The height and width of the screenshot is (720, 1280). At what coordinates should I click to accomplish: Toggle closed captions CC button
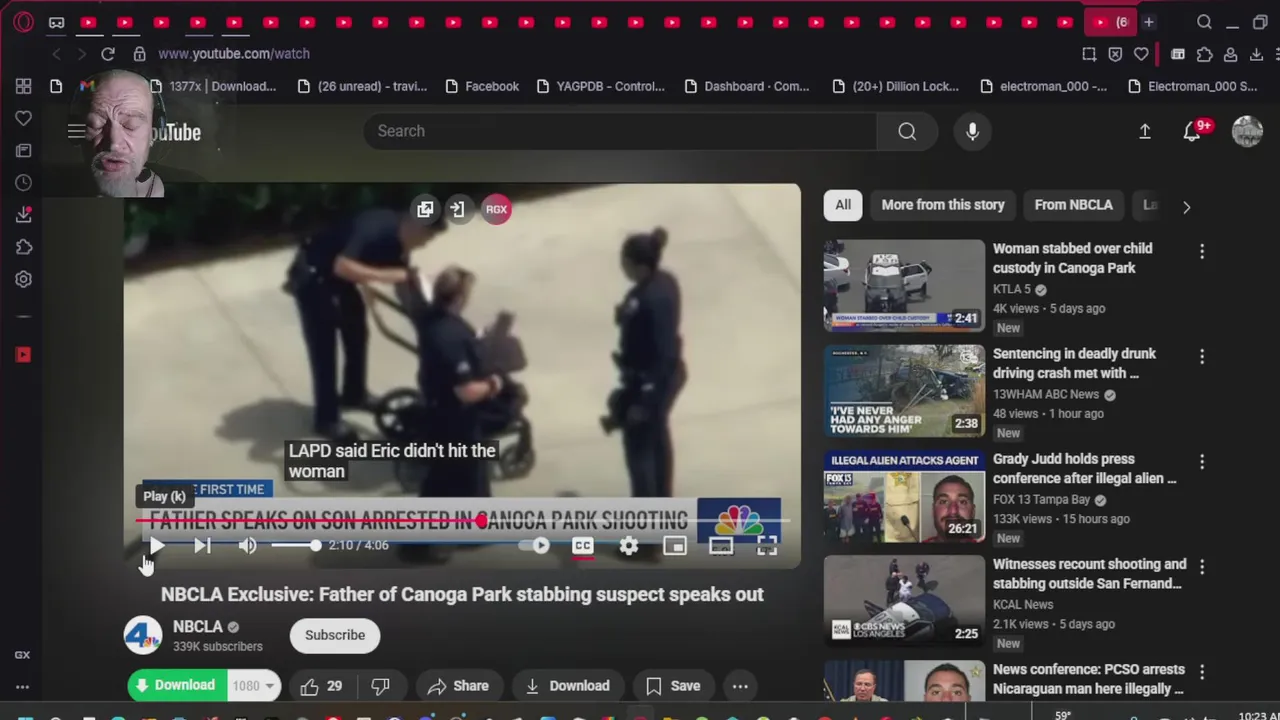pos(583,546)
